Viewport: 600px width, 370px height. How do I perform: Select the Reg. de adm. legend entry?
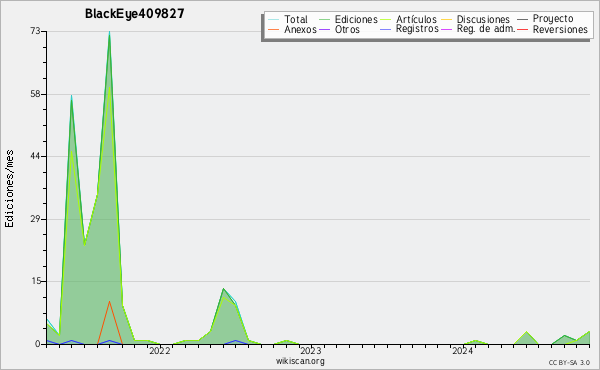click(486, 29)
